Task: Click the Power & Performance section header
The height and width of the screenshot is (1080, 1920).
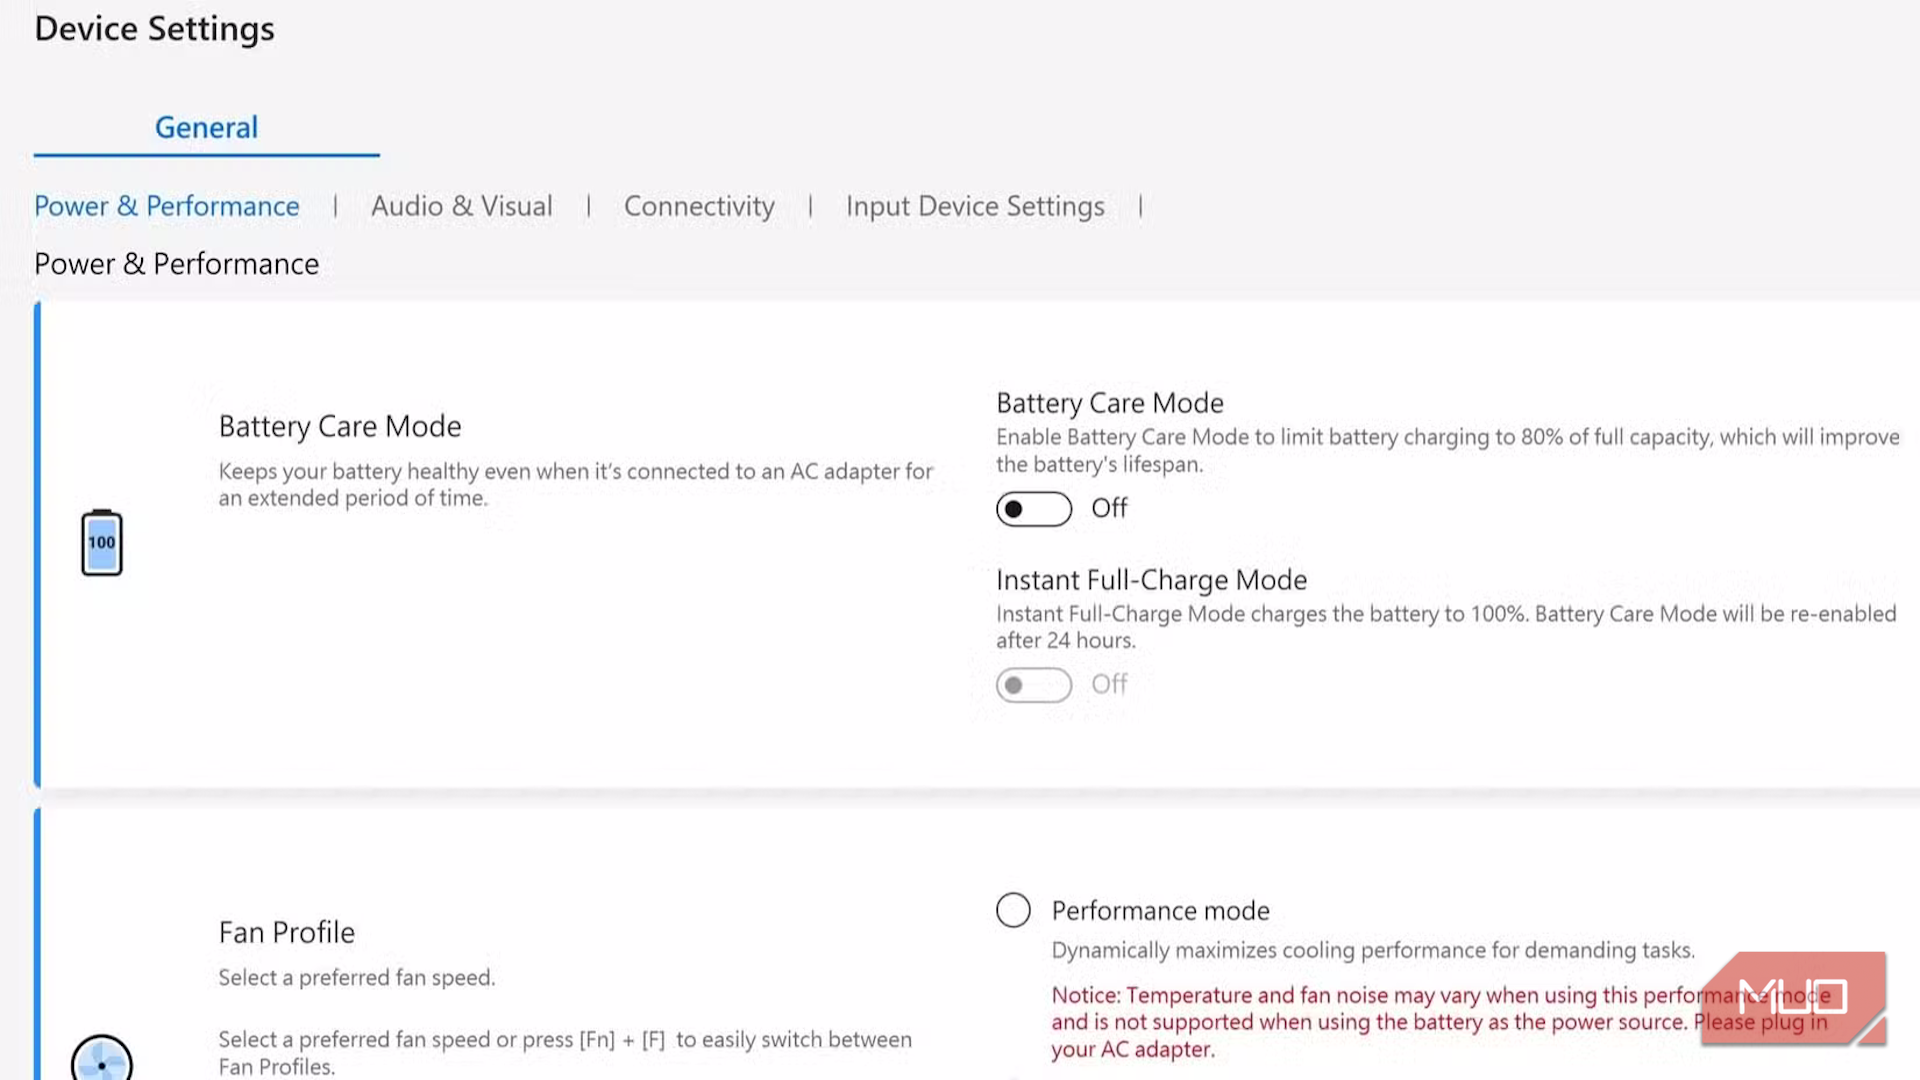Action: (176, 263)
